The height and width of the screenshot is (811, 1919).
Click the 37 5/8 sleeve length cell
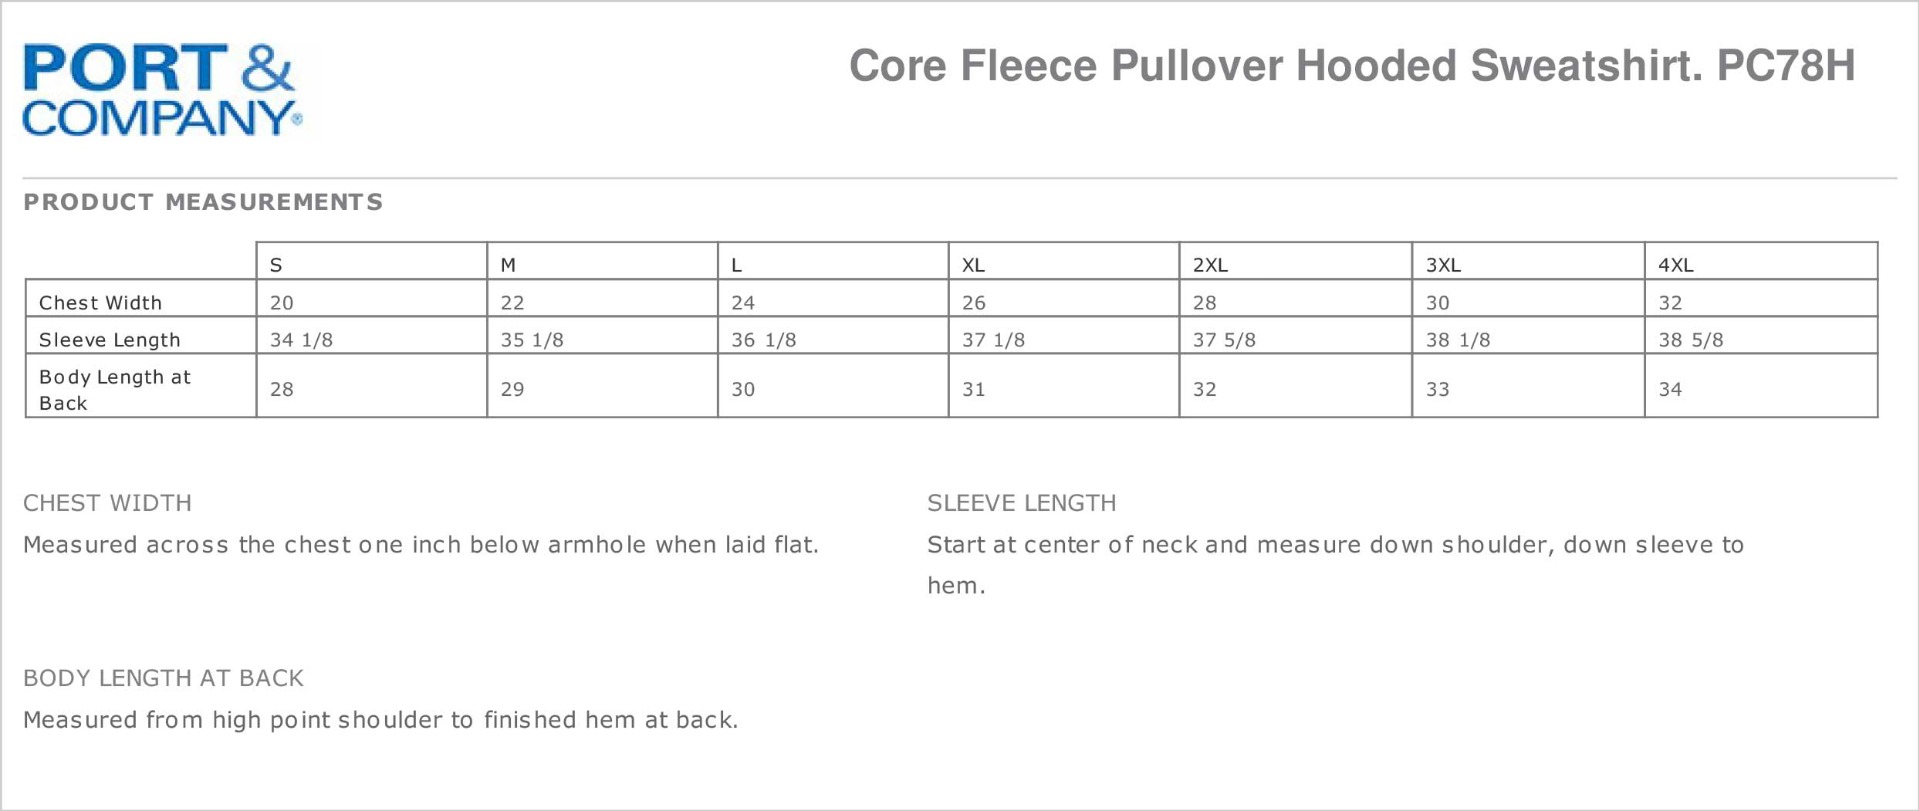[x=1224, y=340]
